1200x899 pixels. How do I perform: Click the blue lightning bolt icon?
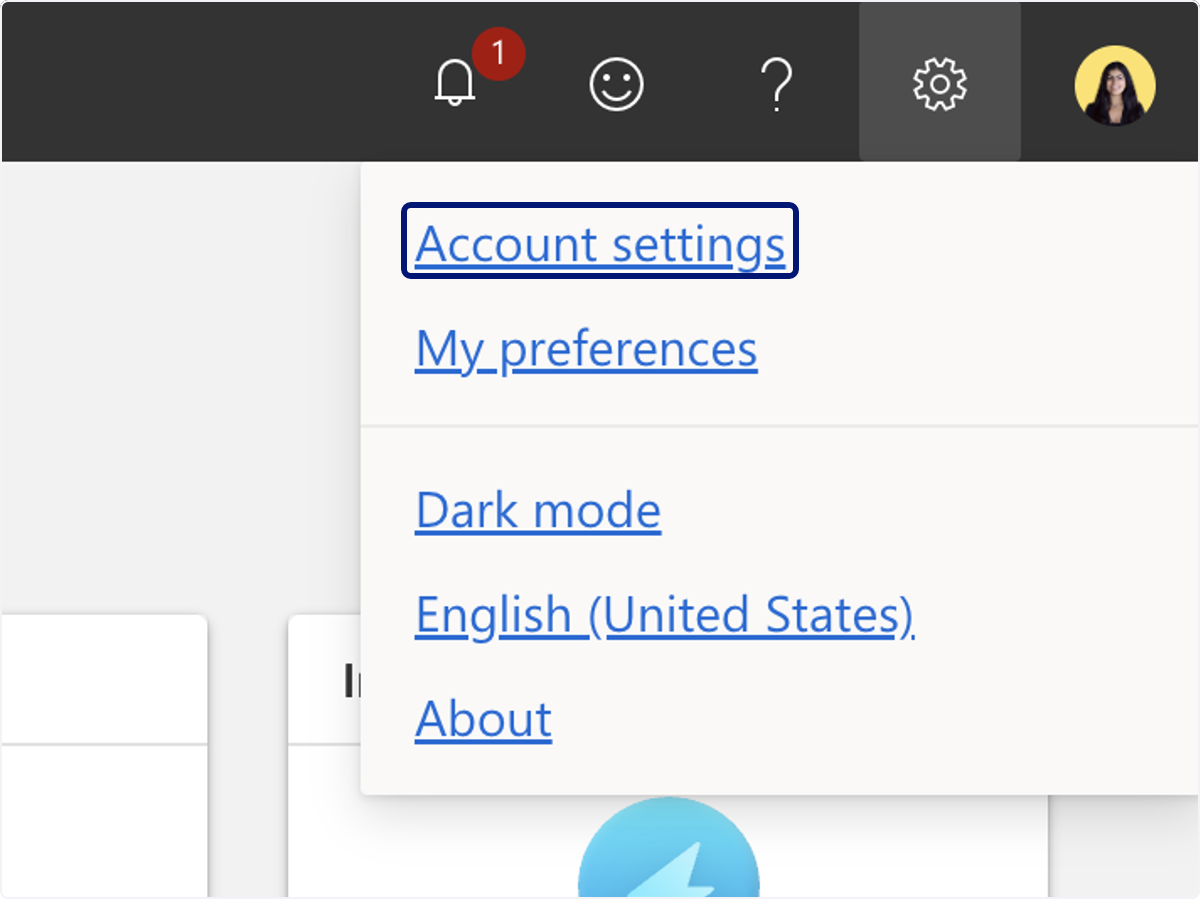(x=669, y=848)
